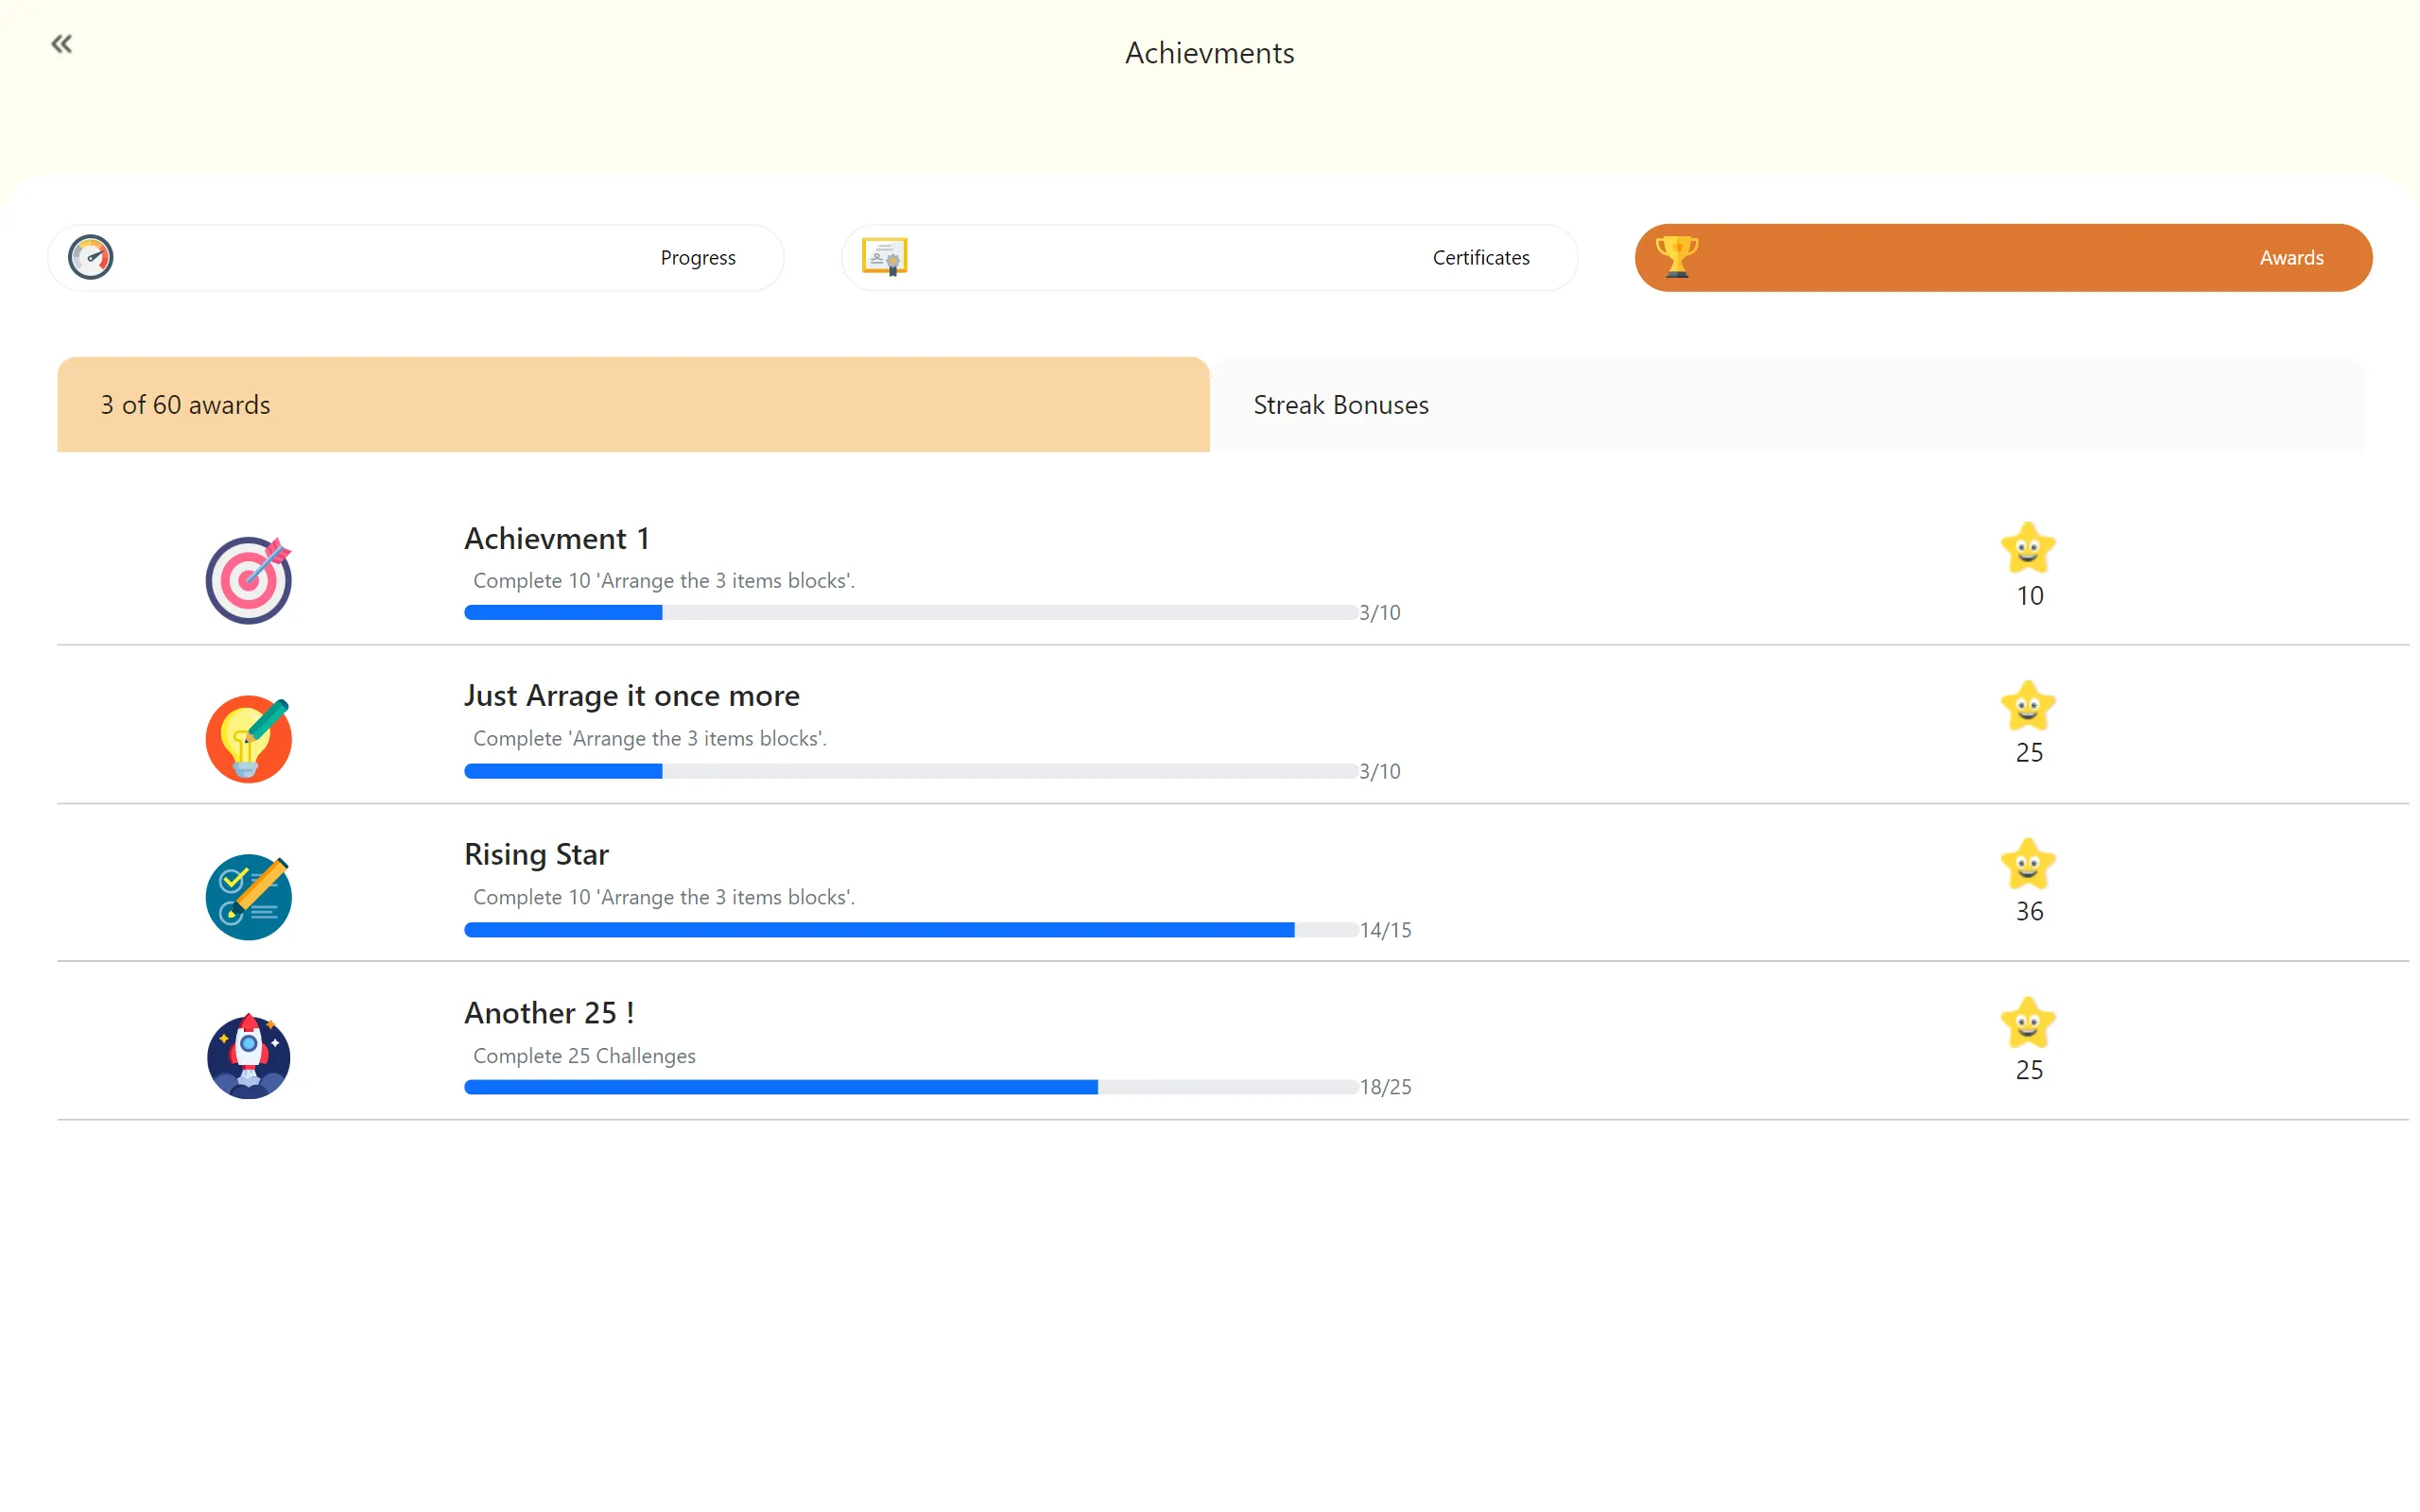Image resolution: width=2420 pixels, height=1512 pixels.
Task: Click the star icon above 36 points
Action: [x=2028, y=864]
